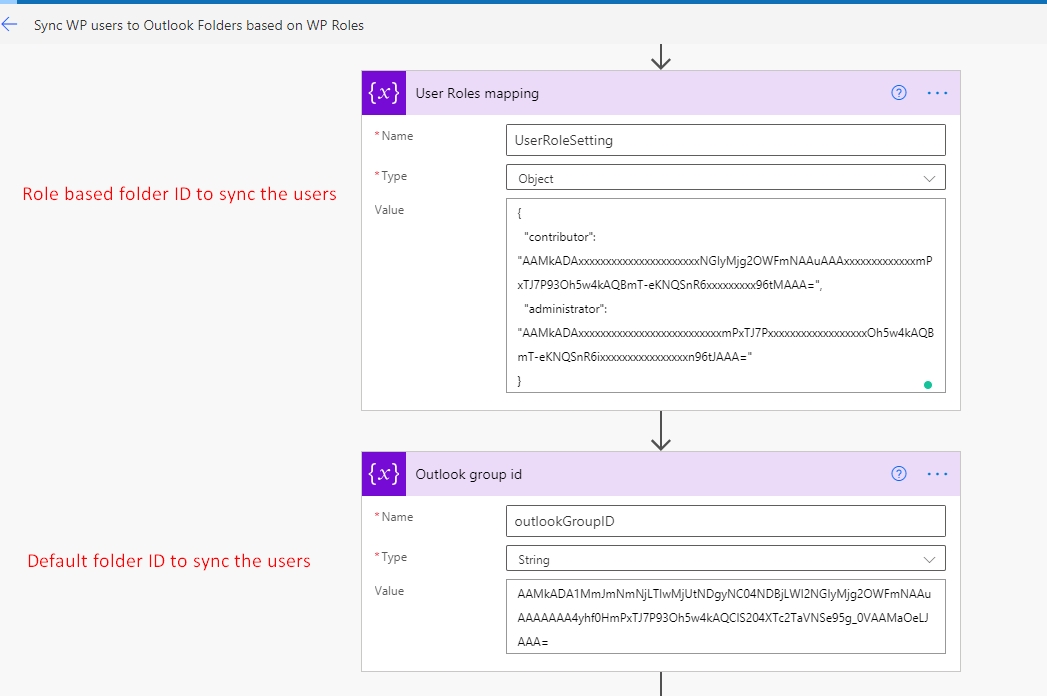
Task: Click the Name label in User Roles mapping
Action: 397,136
